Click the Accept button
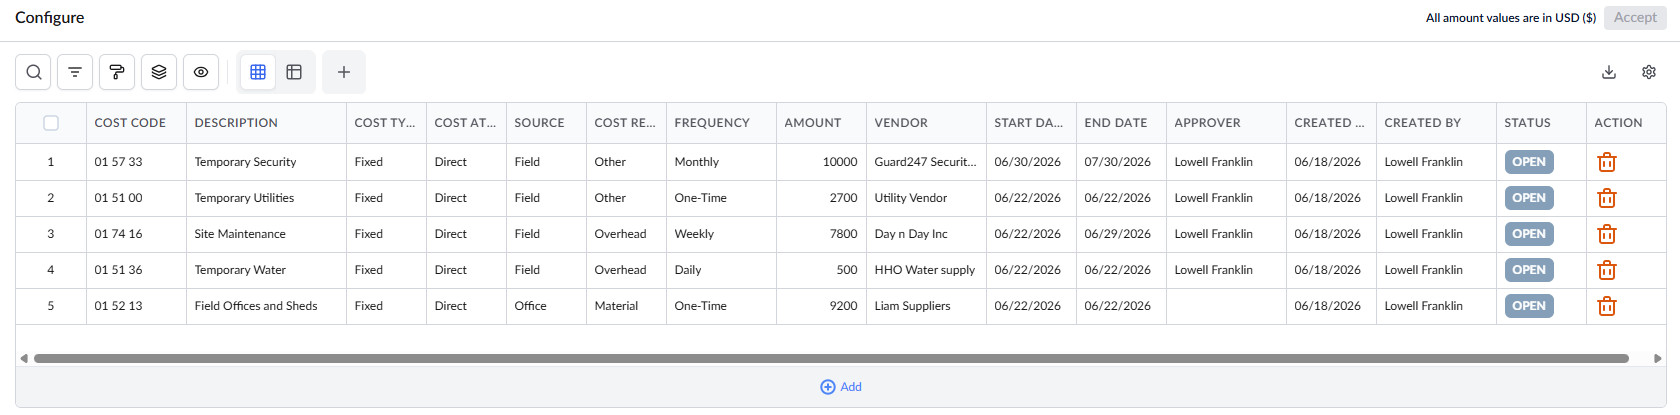 tap(1635, 17)
